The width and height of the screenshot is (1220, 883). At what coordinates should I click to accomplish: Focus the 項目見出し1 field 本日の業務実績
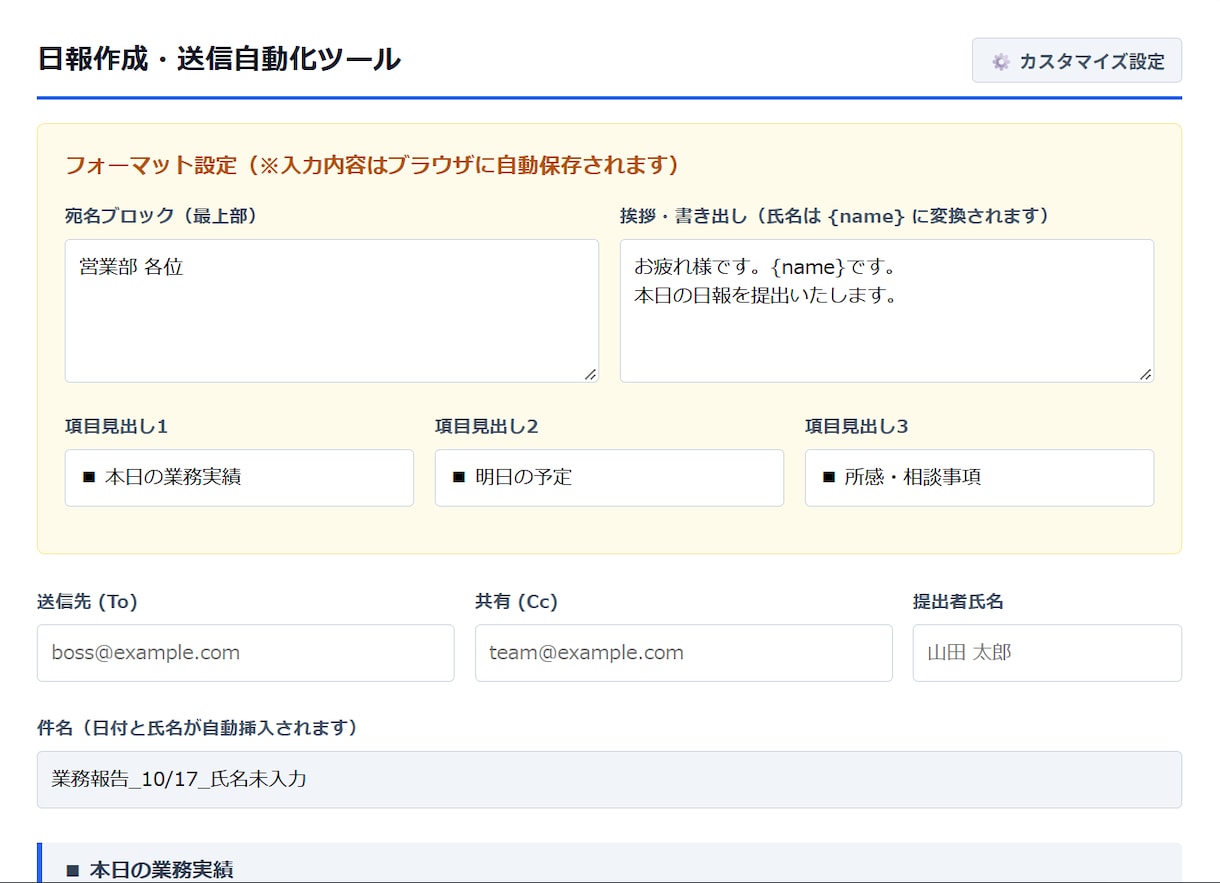tap(239, 478)
